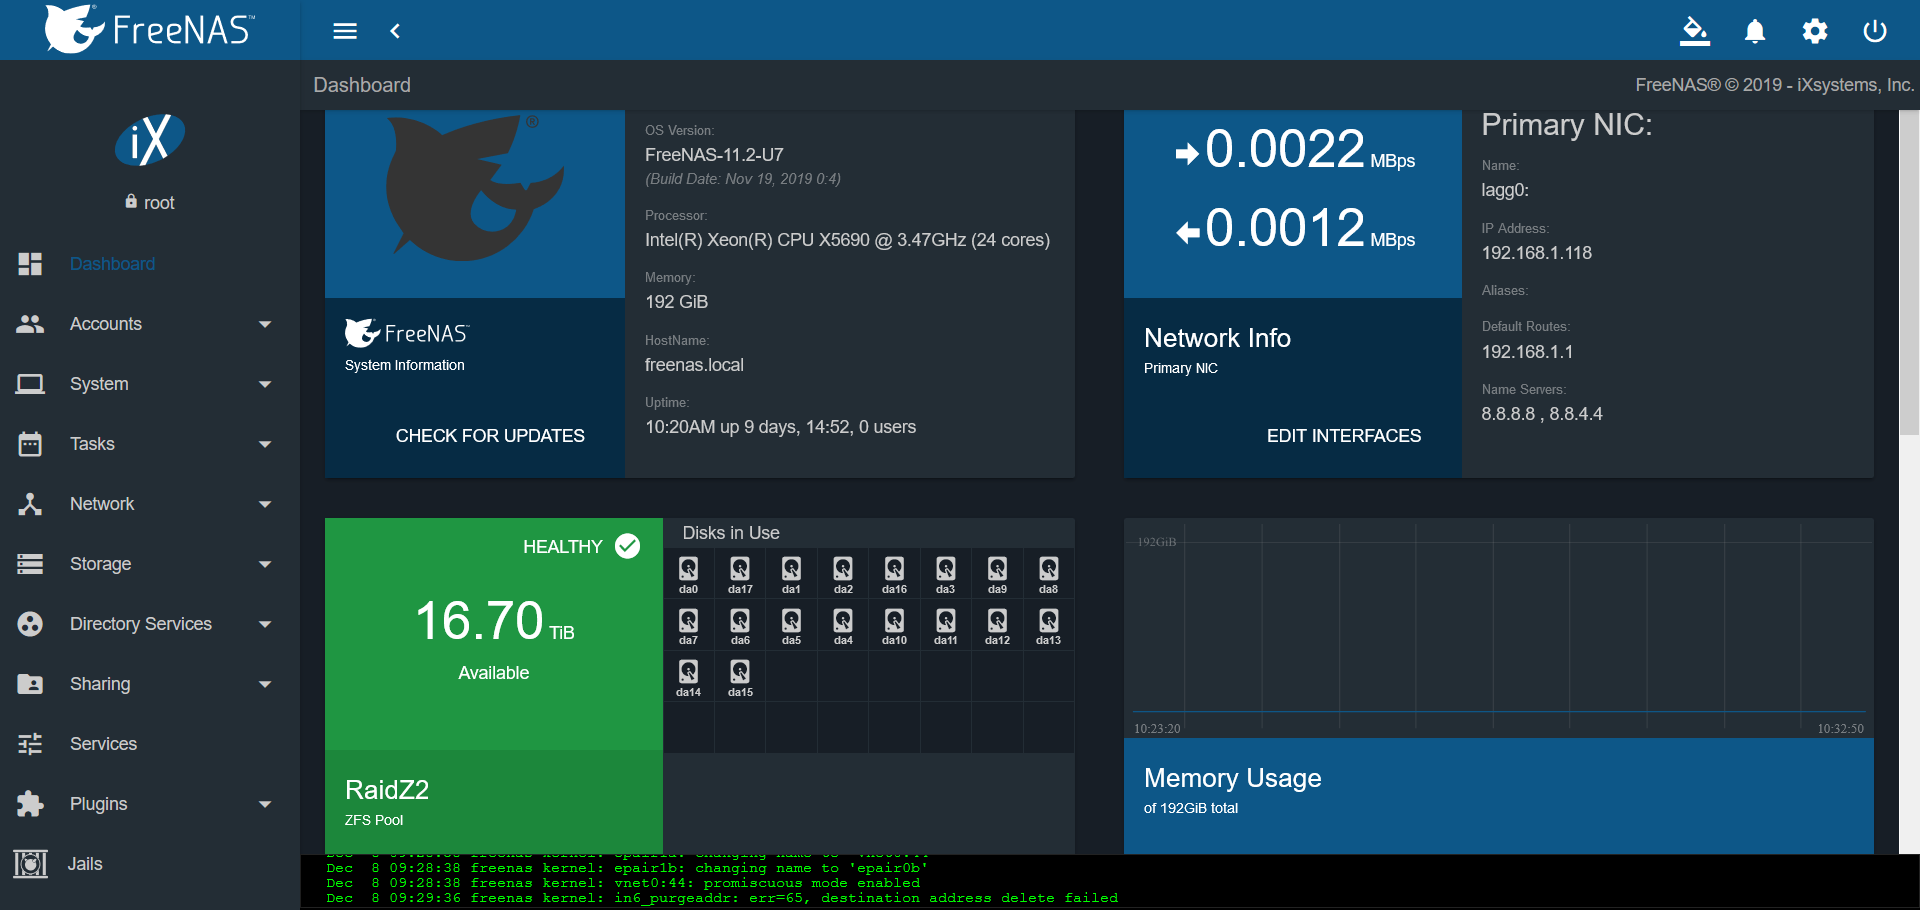Viewport: 1920px width, 910px height.
Task: Select the da15 disk icon
Action: point(740,672)
